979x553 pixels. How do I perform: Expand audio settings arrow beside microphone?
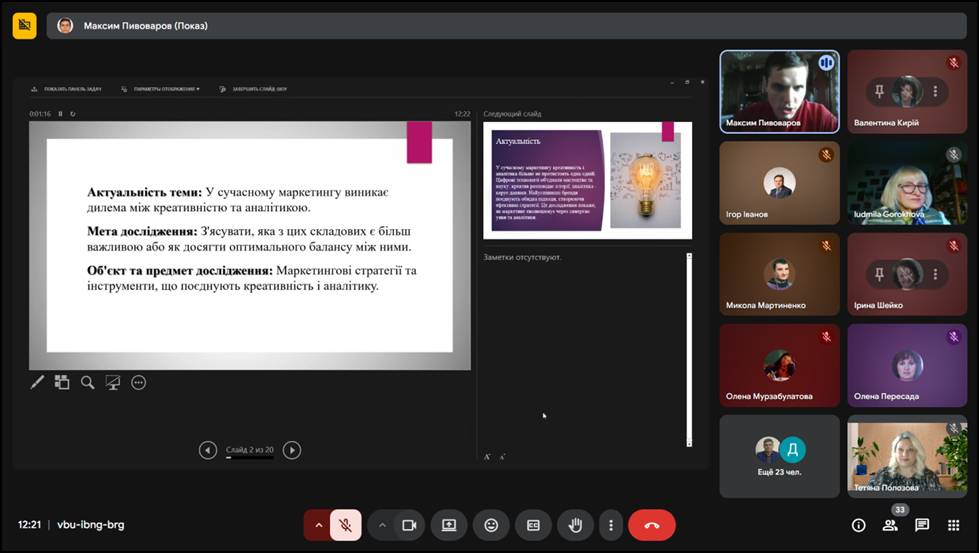pyautogui.click(x=319, y=525)
